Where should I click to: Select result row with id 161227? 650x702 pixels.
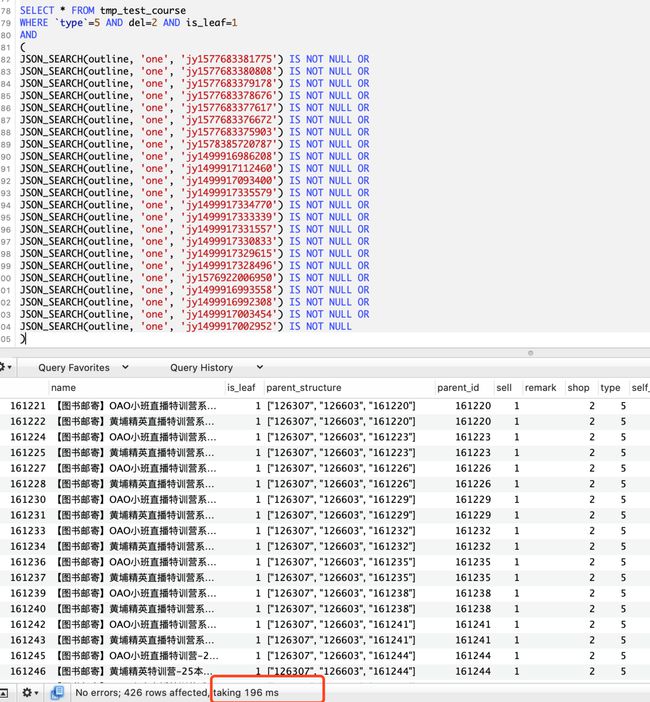325,468
